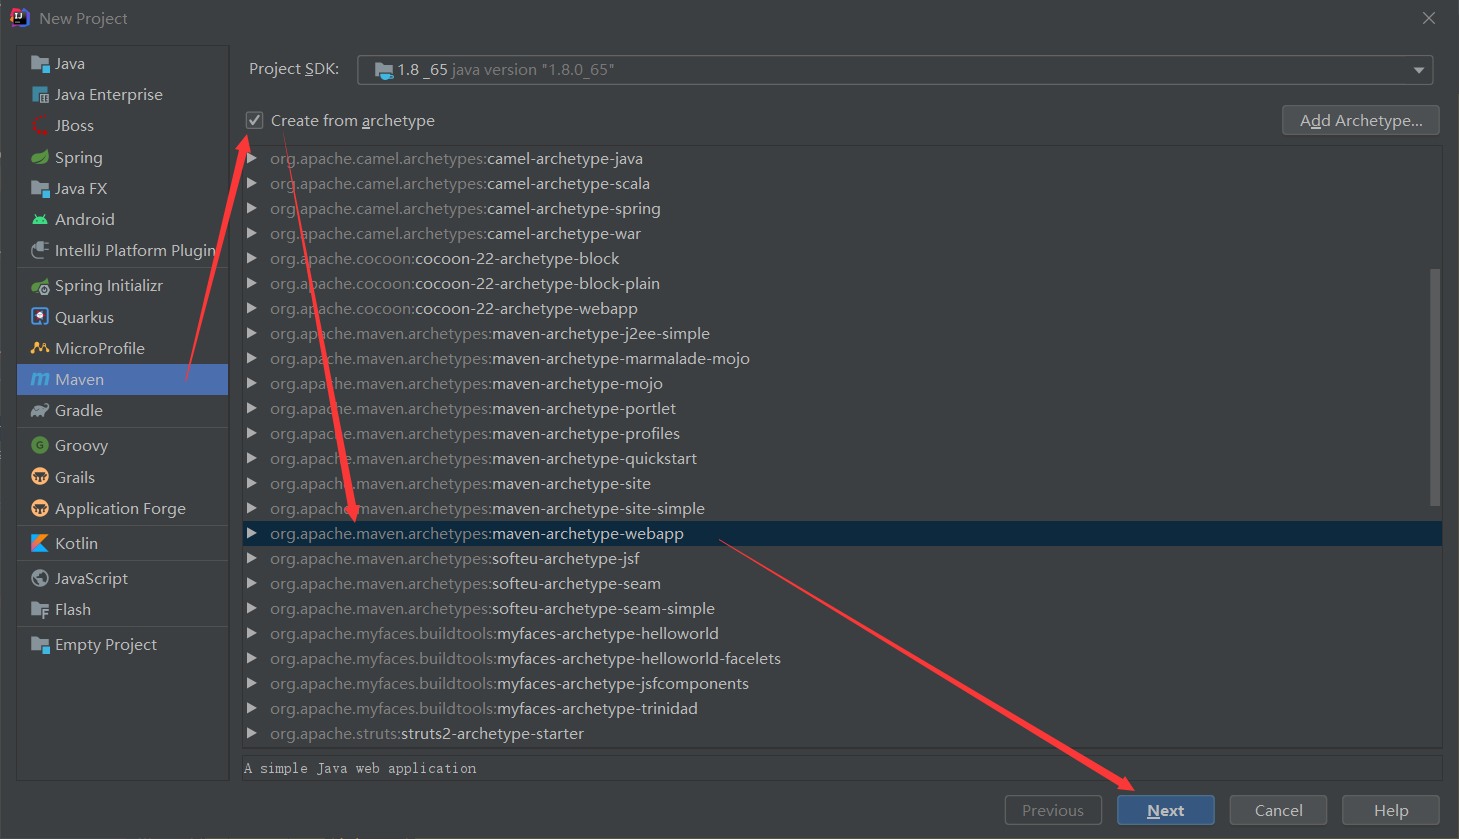Expand cocoon-22-archetype-block node
The width and height of the screenshot is (1459, 839).
coord(252,258)
